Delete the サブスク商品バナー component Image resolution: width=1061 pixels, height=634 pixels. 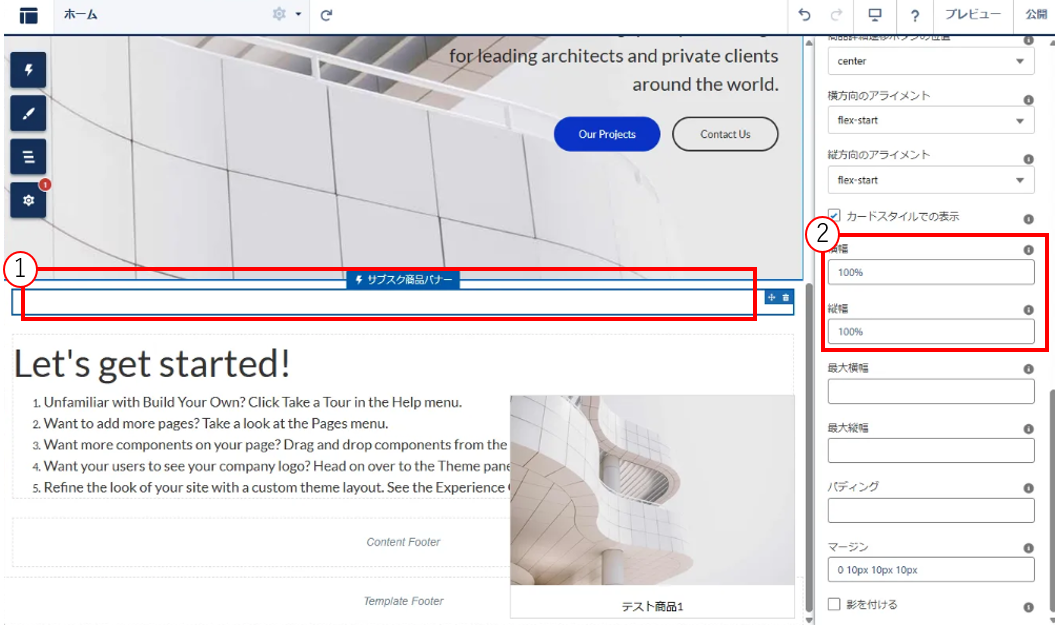pos(786,297)
